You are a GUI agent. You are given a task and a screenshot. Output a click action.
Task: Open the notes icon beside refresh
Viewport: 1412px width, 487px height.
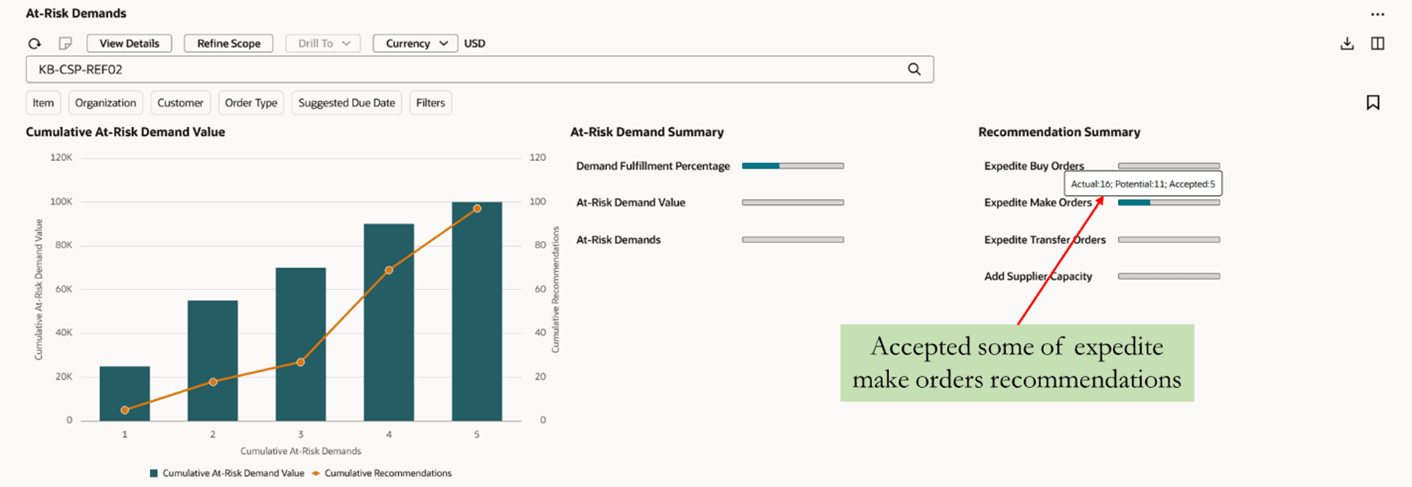pyautogui.click(x=65, y=44)
